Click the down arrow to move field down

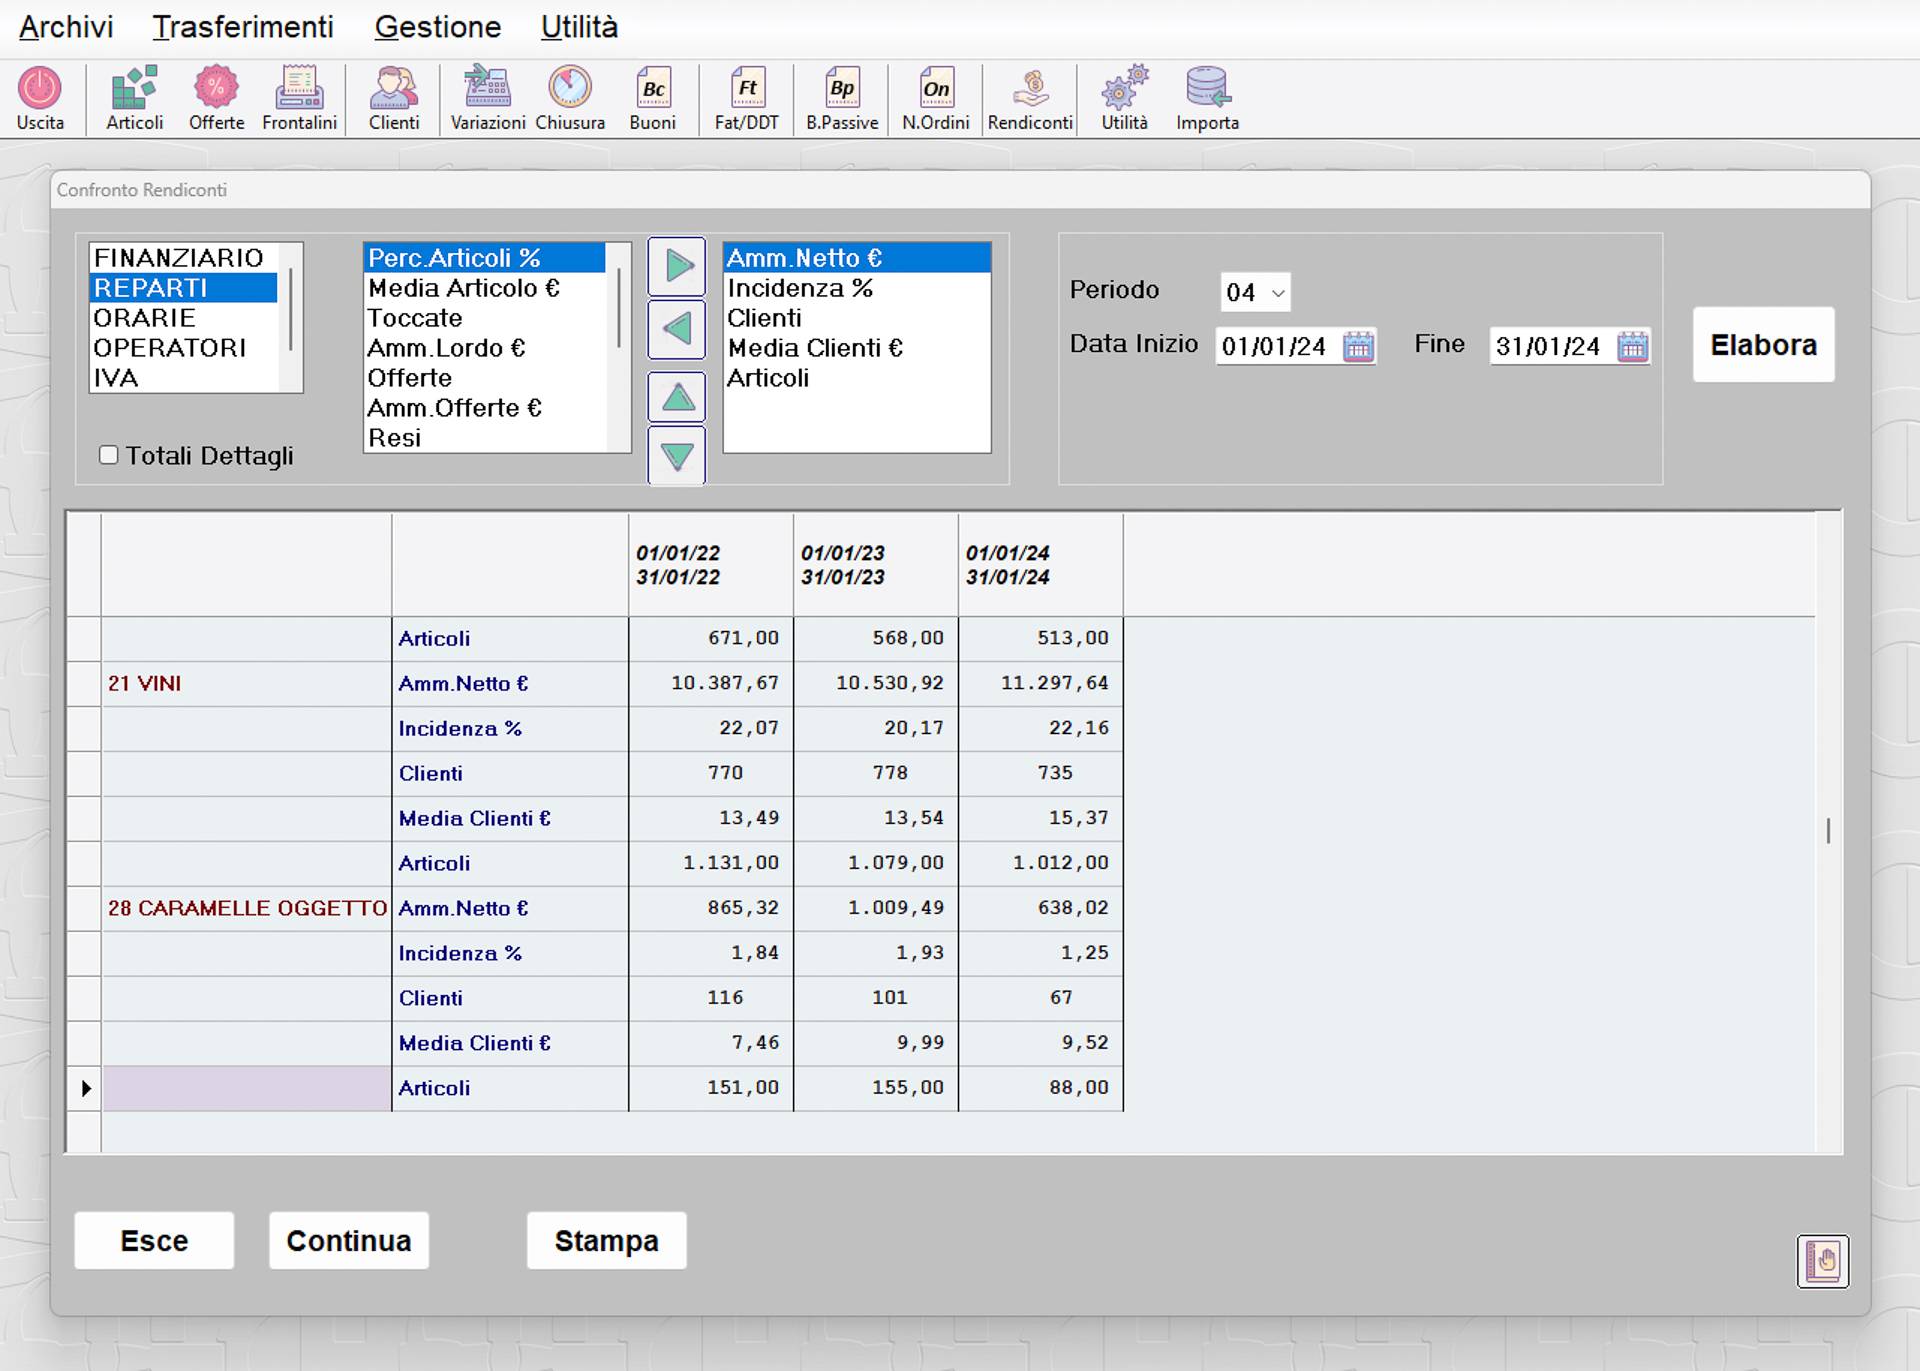677,455
